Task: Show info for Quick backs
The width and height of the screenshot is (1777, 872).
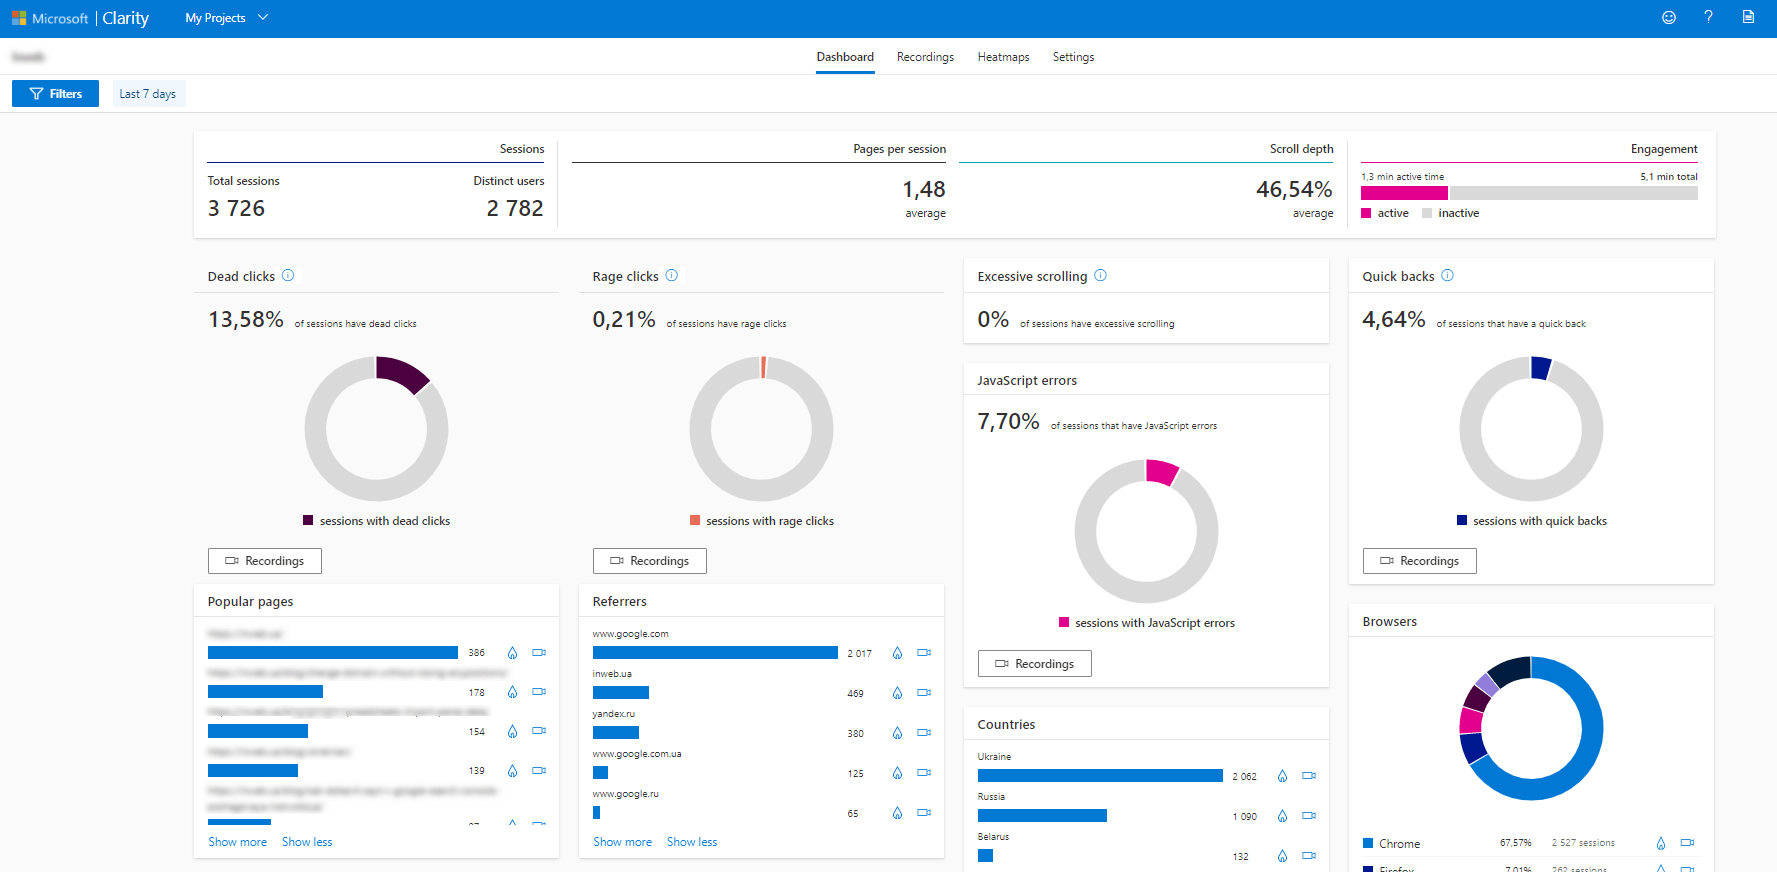Action: [1447, 275]
